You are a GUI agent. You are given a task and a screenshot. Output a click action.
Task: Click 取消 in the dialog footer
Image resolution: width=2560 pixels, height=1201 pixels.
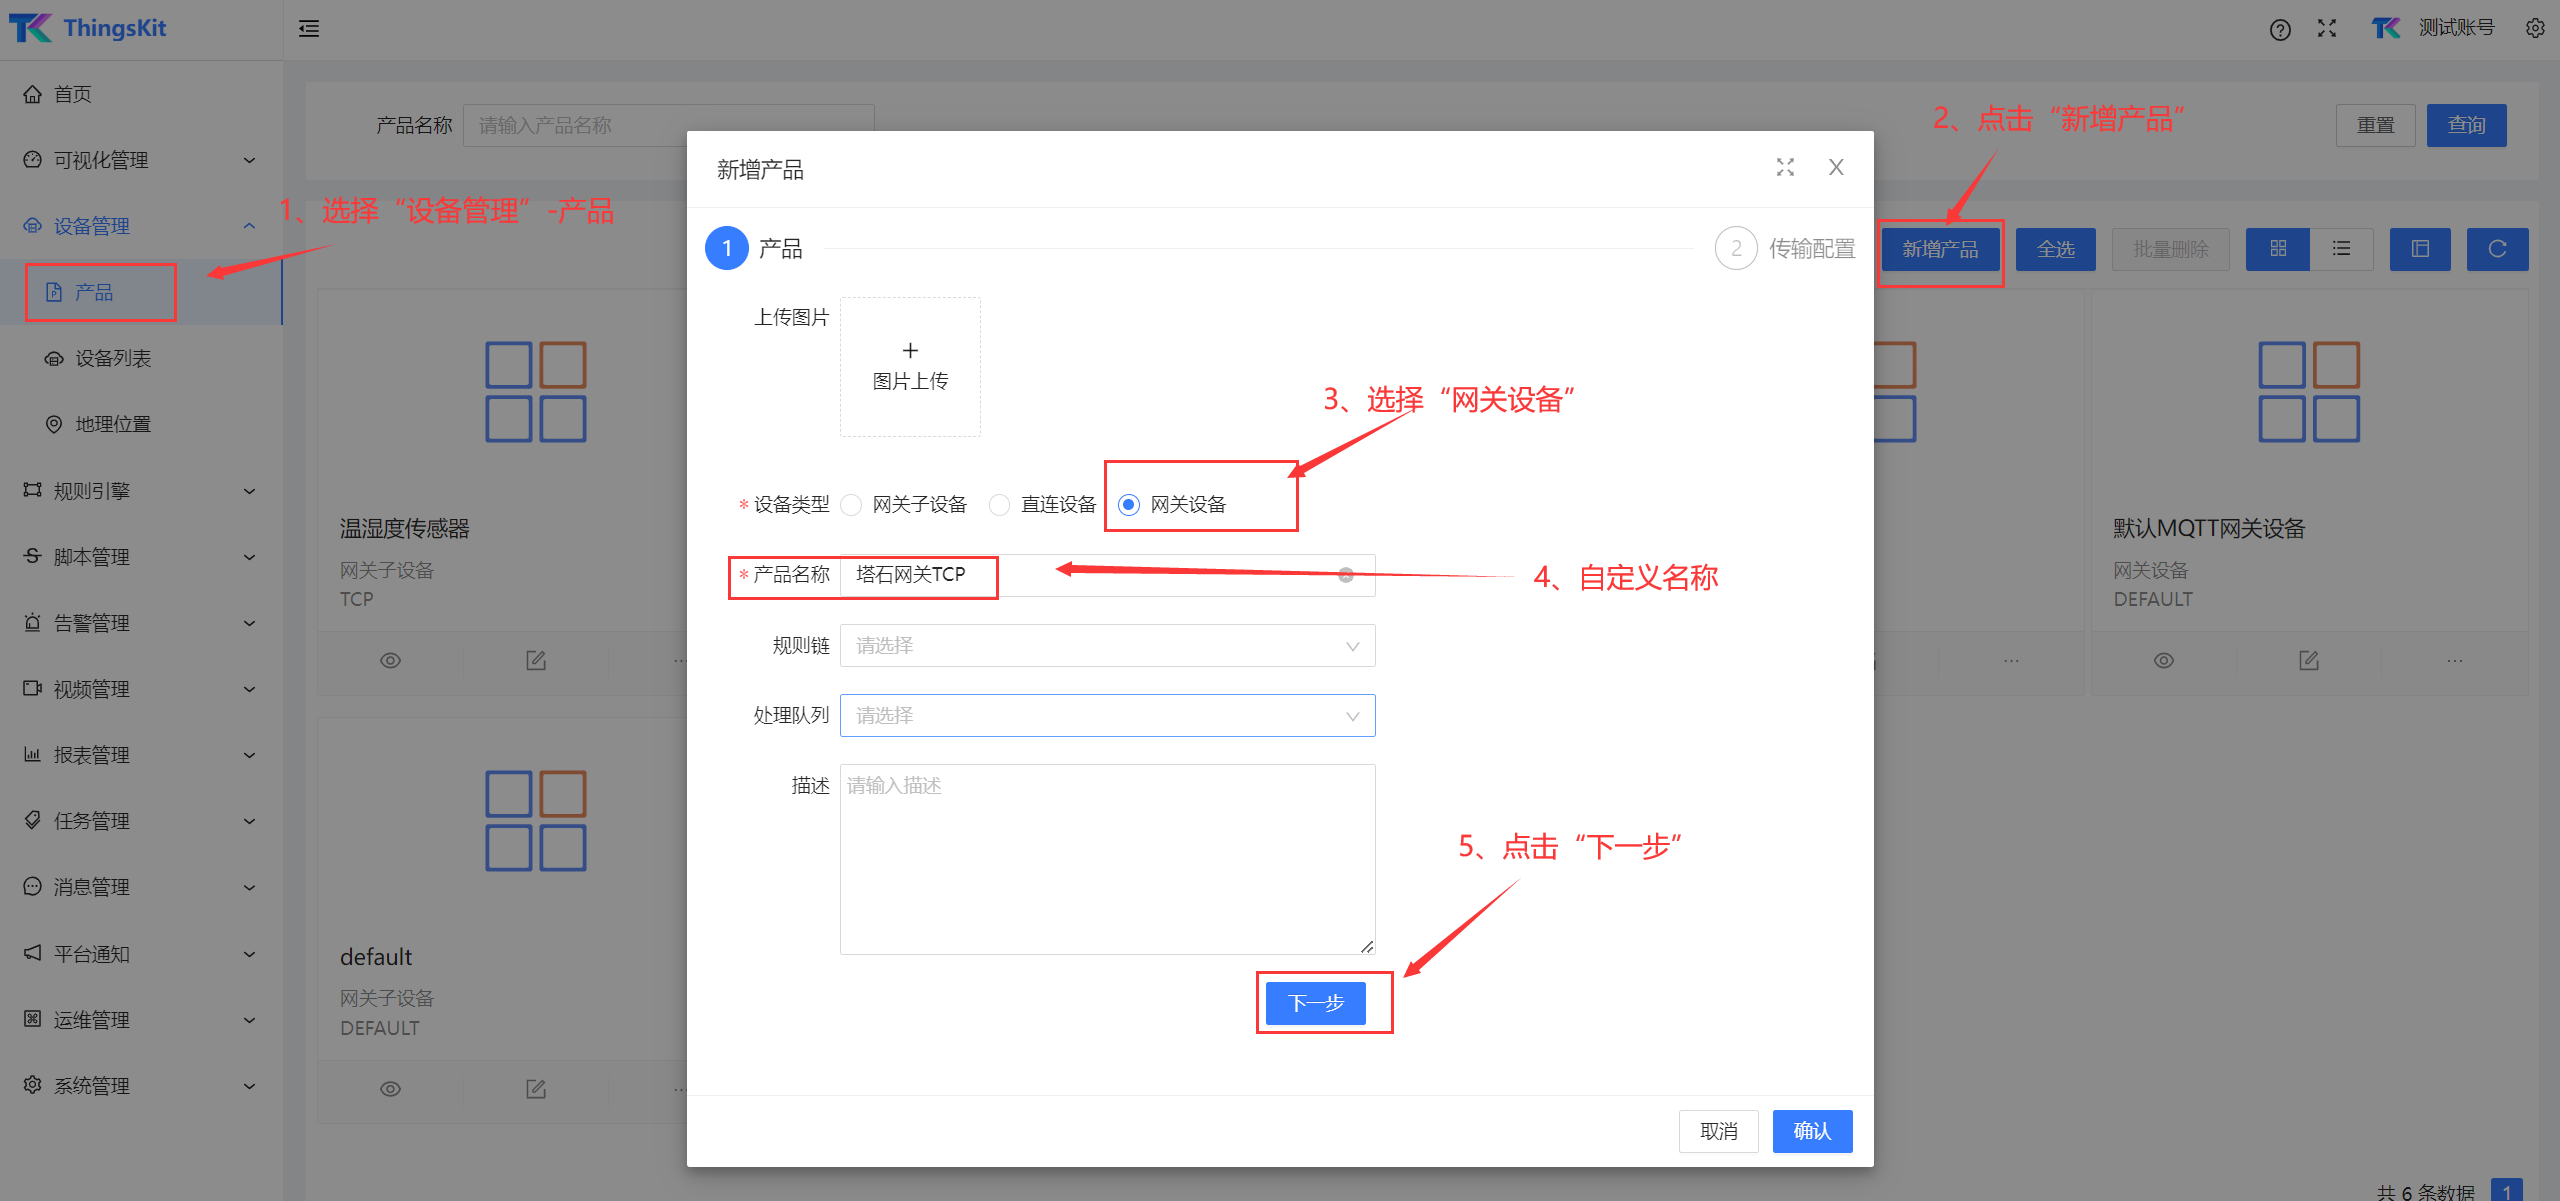[1719, 1131]
